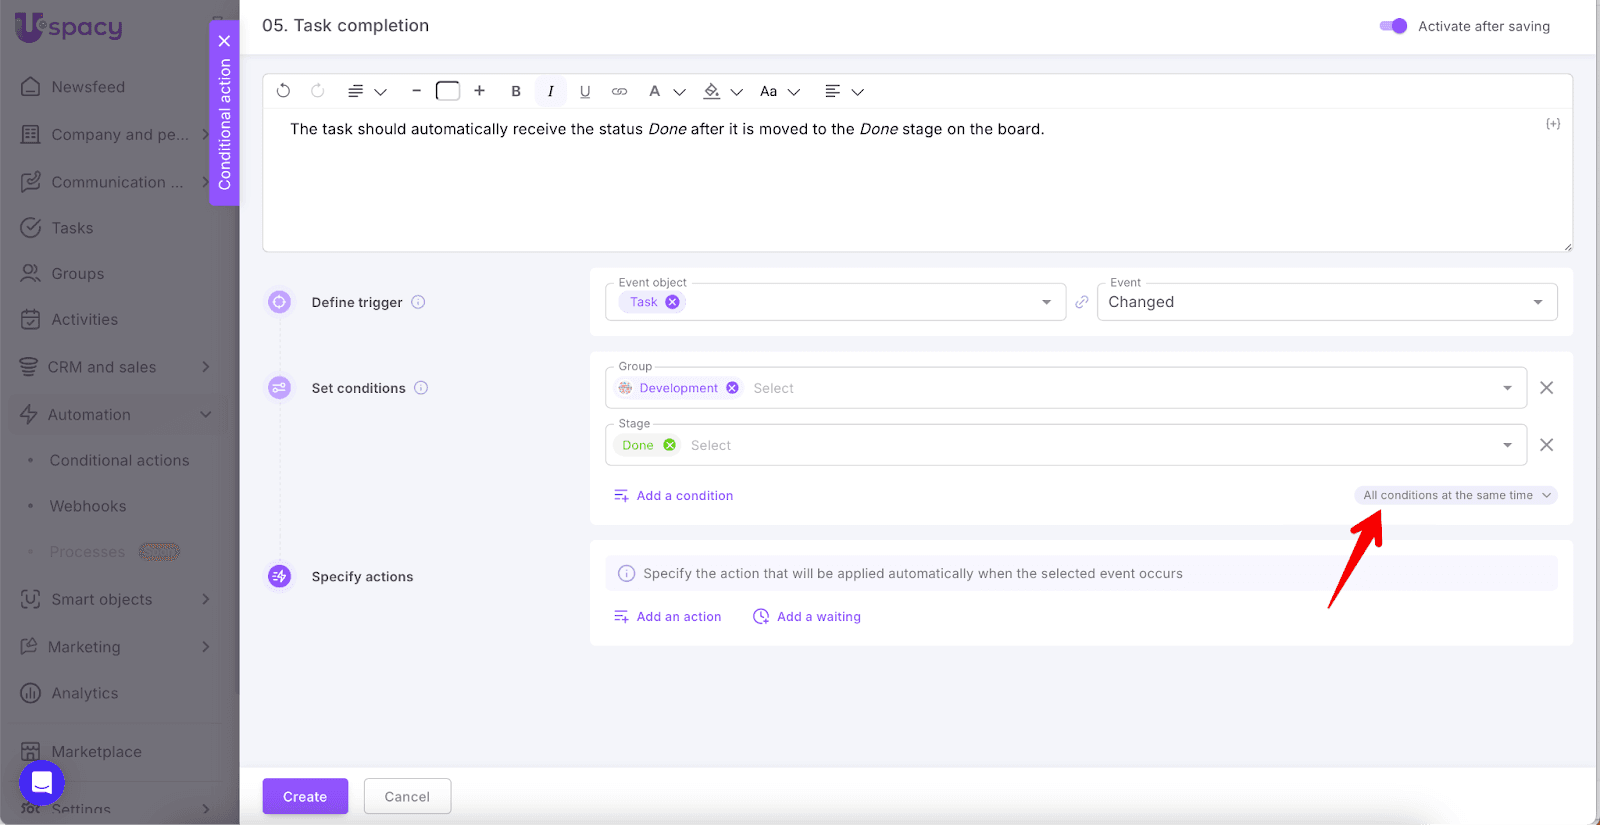Open All conditions at the same time selector
The height and width of the screenshot is (825, 1600).
pos(1456,495)
